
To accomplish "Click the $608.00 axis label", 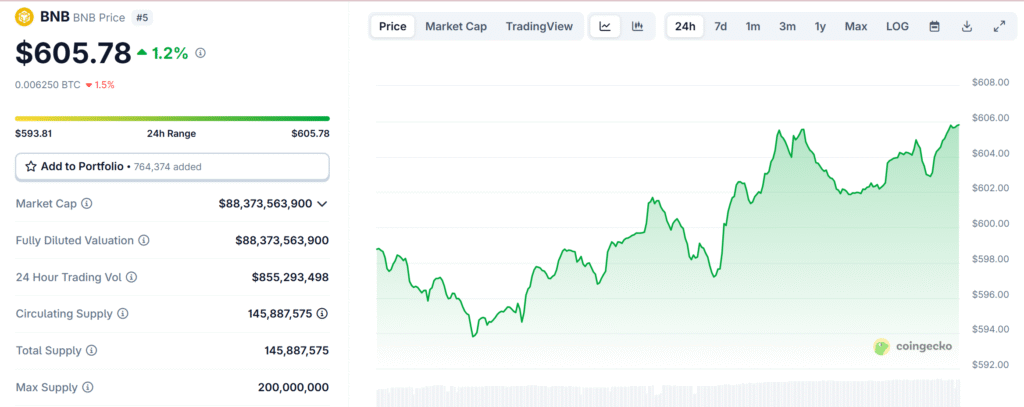I will click(991, 82).
